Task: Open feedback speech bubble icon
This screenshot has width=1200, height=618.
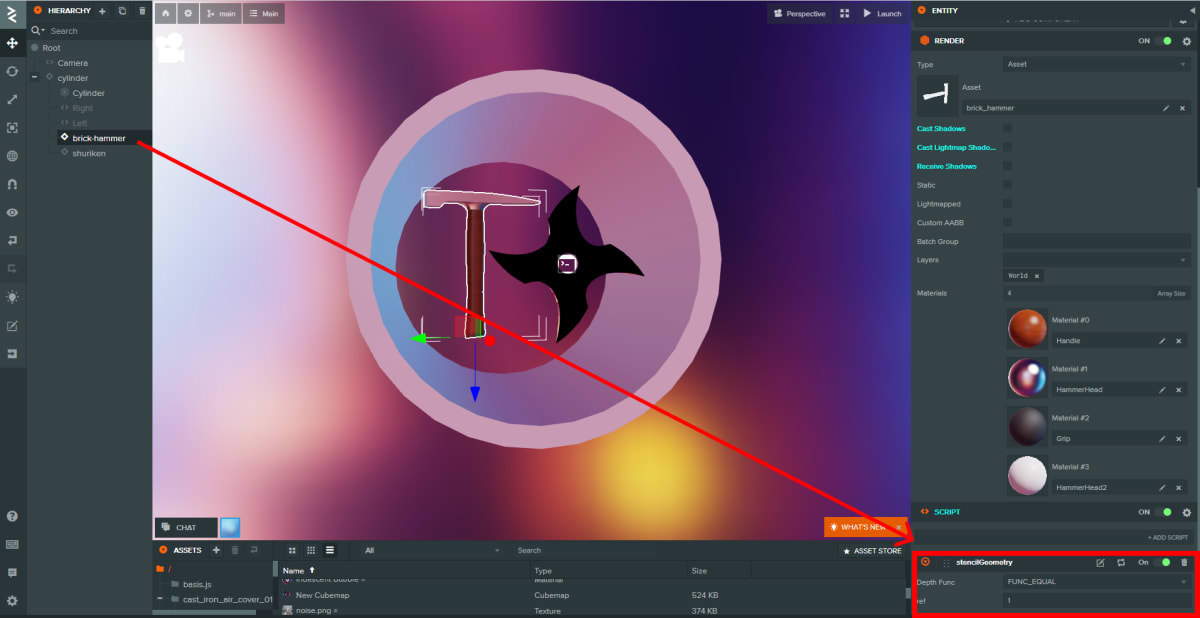Action: point(12,572)
